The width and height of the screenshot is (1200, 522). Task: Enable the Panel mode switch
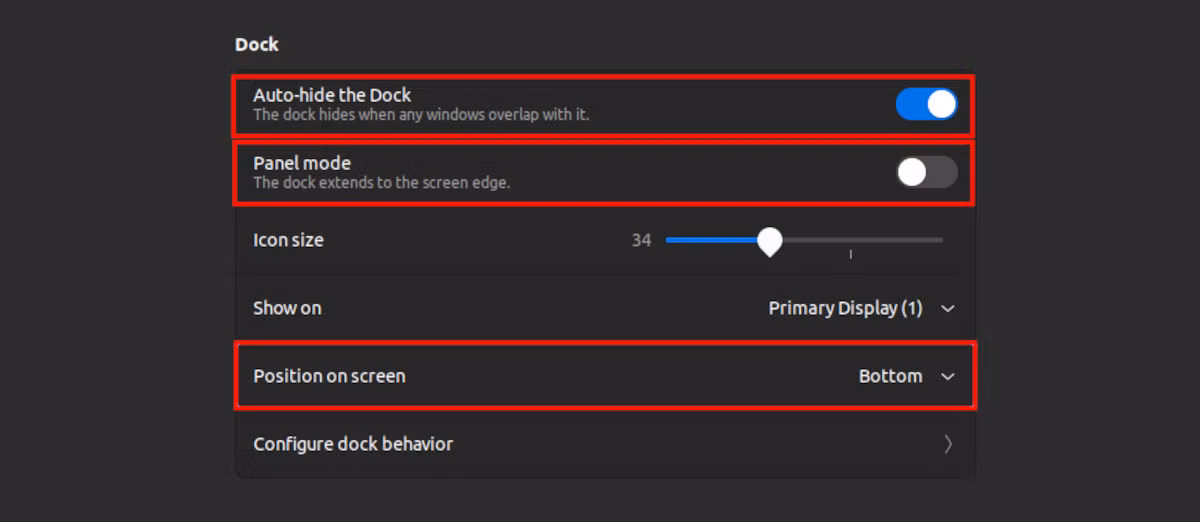pyautogui.click(x=926, y=172)
